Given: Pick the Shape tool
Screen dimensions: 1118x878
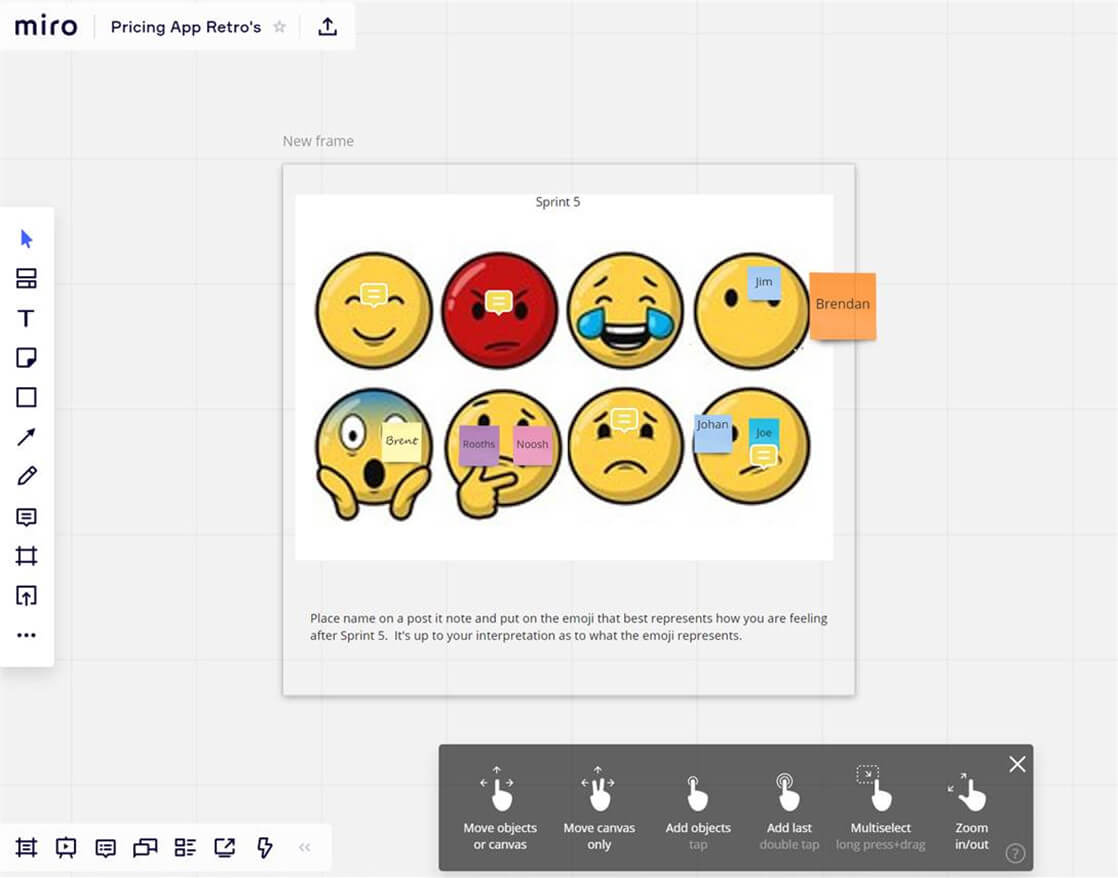Looking at the screenshot, I should [x=26, y=398].
